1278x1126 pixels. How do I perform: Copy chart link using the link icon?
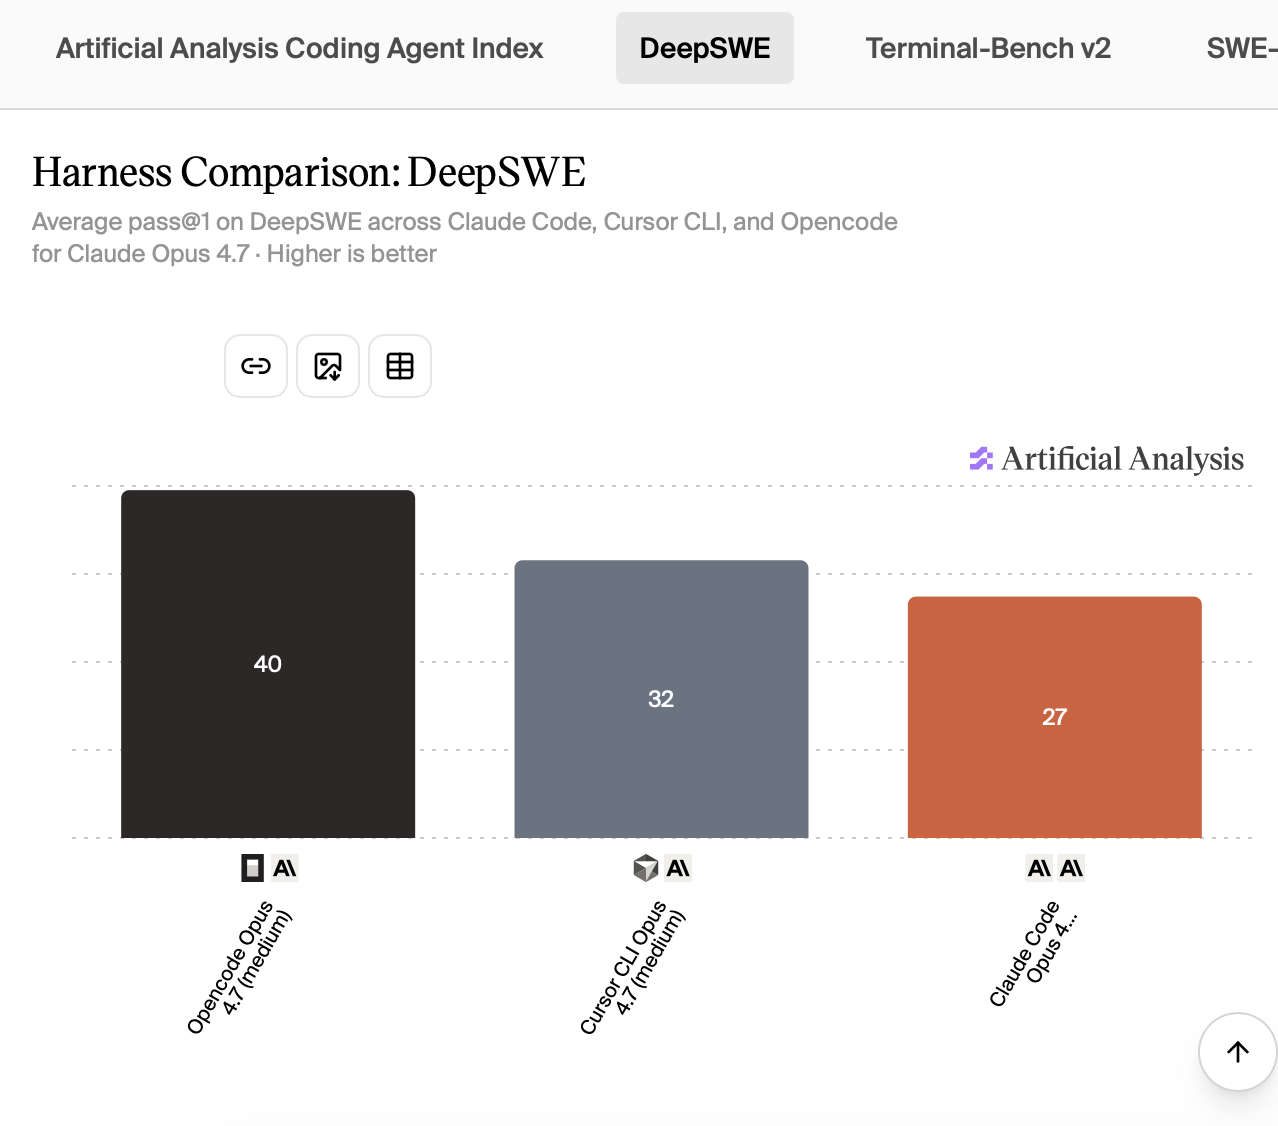256,366
